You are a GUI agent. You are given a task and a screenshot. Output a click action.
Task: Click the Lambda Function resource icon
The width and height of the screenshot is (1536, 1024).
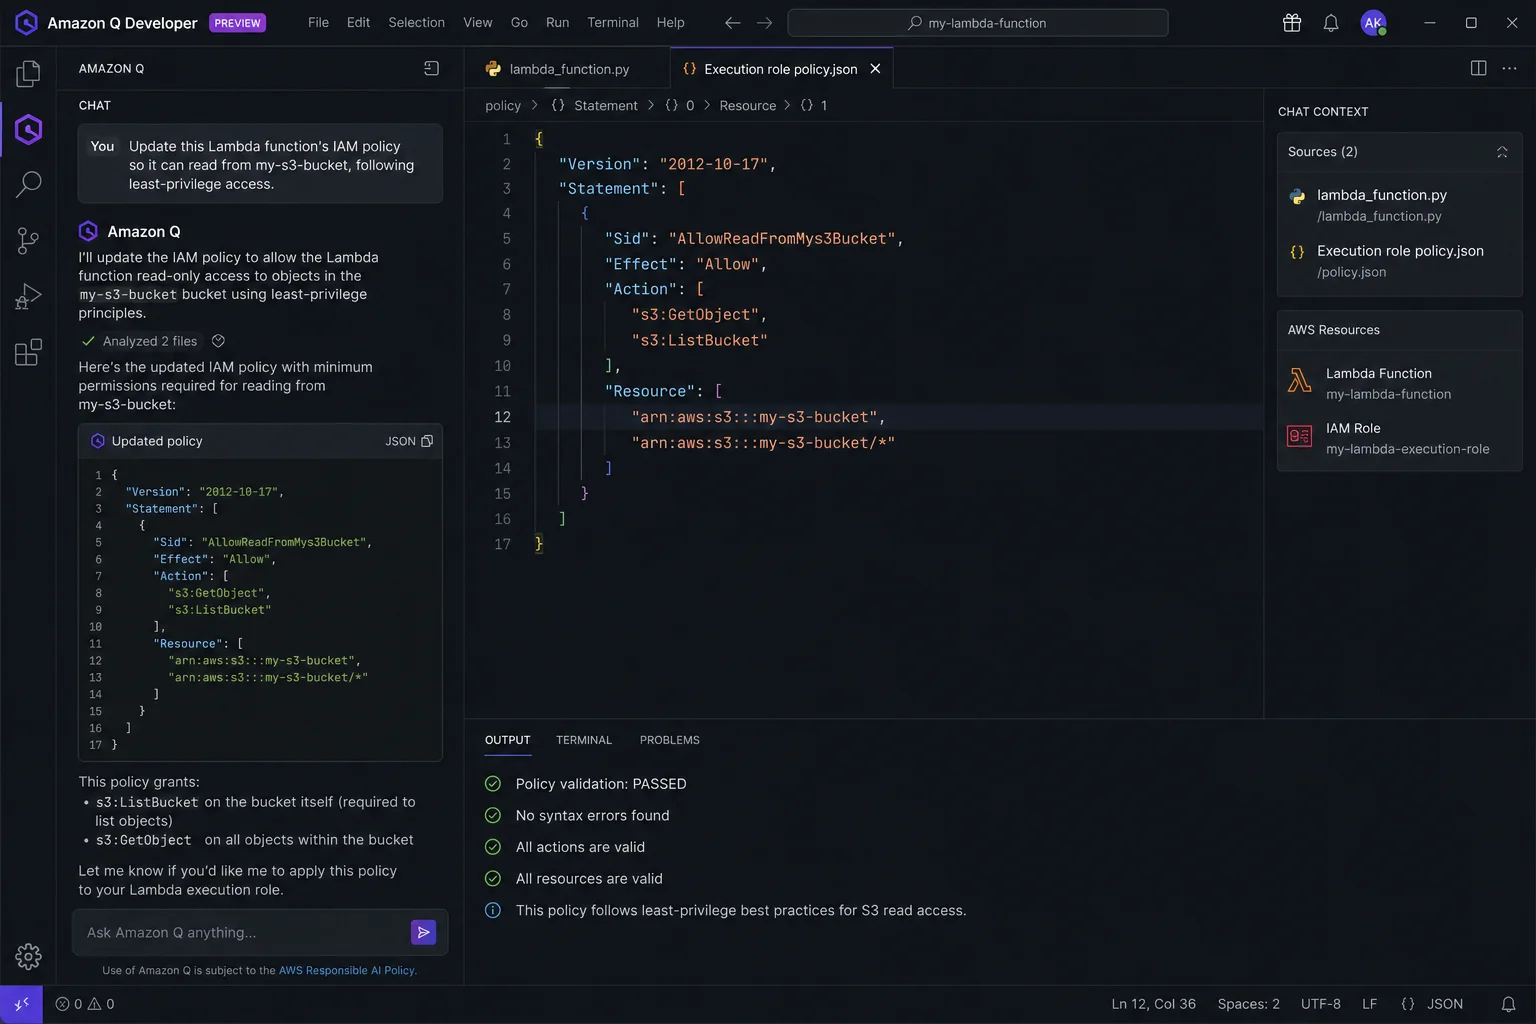point(1300,380)
